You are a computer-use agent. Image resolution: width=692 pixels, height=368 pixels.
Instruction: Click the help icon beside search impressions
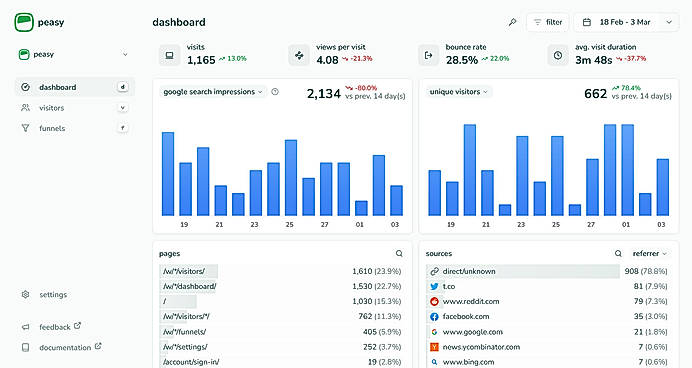(275, 92)
